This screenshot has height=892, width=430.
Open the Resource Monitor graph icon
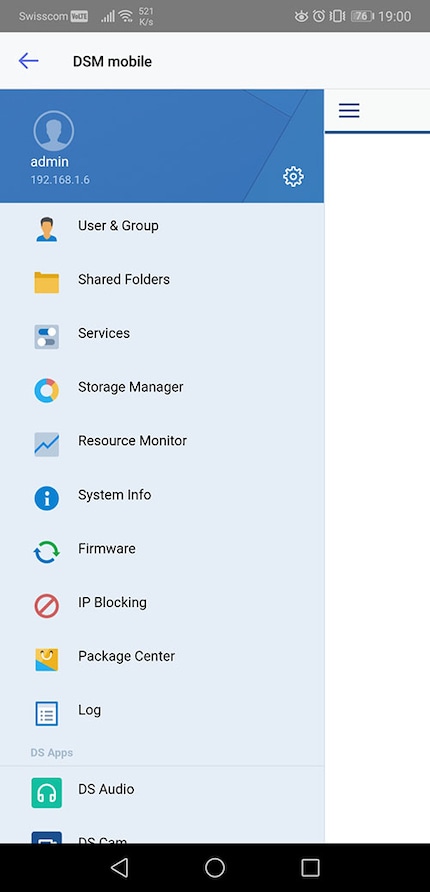click(x=47, y=444)
